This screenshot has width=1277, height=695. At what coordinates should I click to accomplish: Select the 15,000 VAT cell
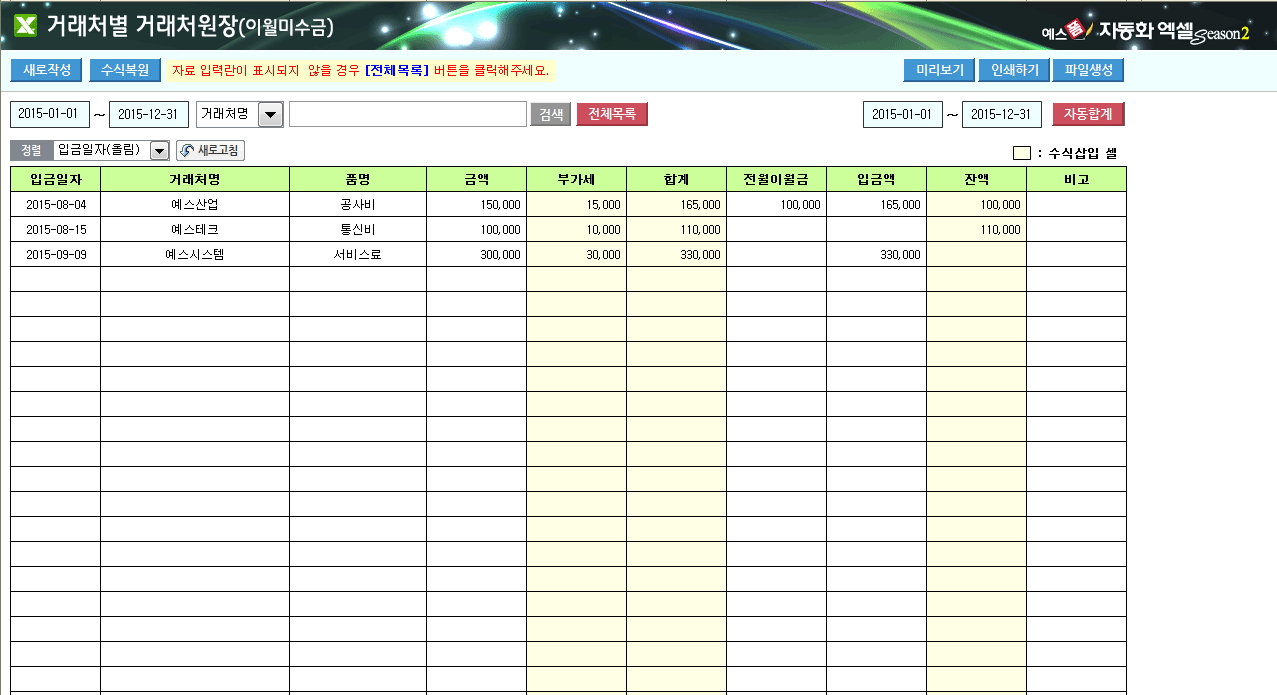[577, 204]
